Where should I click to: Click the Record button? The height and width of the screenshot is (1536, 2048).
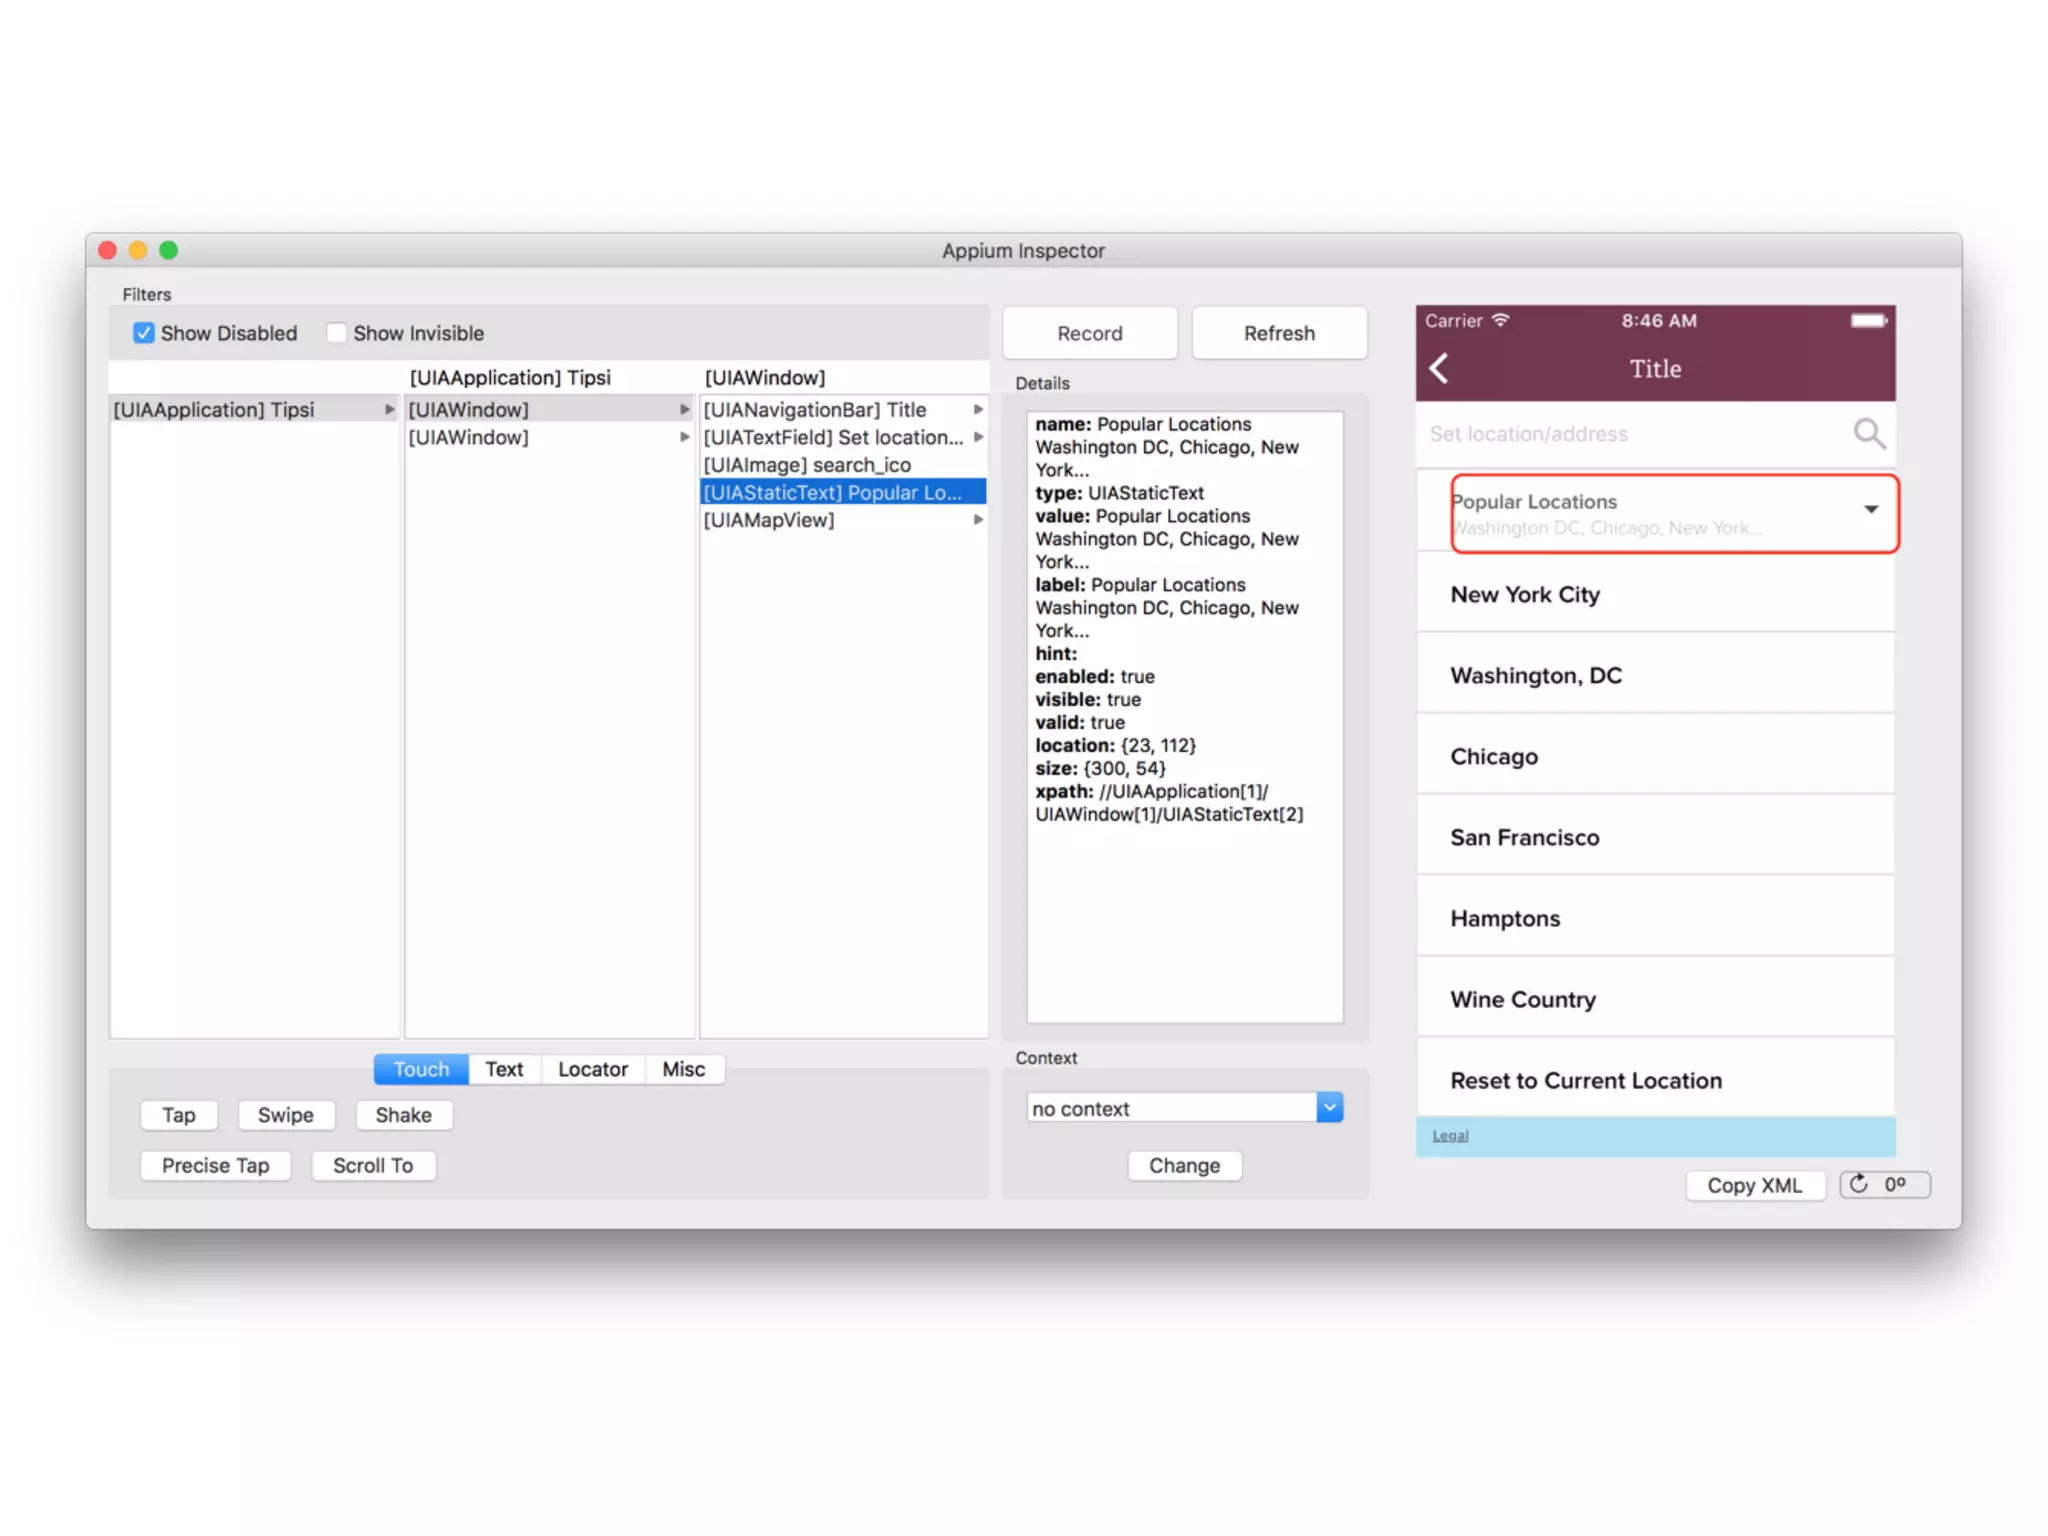(x=1089, y=333)
